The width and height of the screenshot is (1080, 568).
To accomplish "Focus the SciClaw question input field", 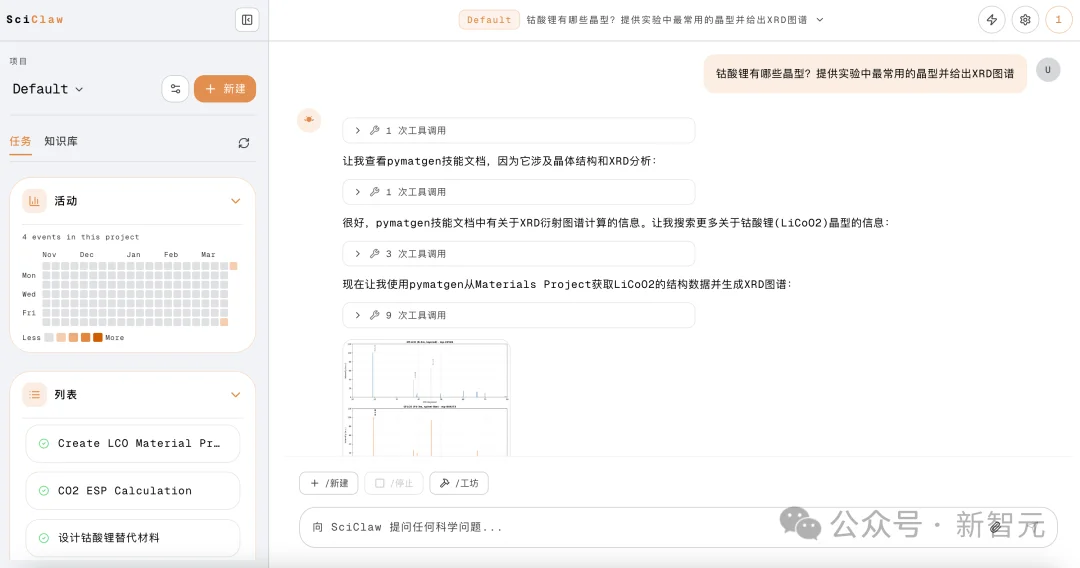I will 678,527.
